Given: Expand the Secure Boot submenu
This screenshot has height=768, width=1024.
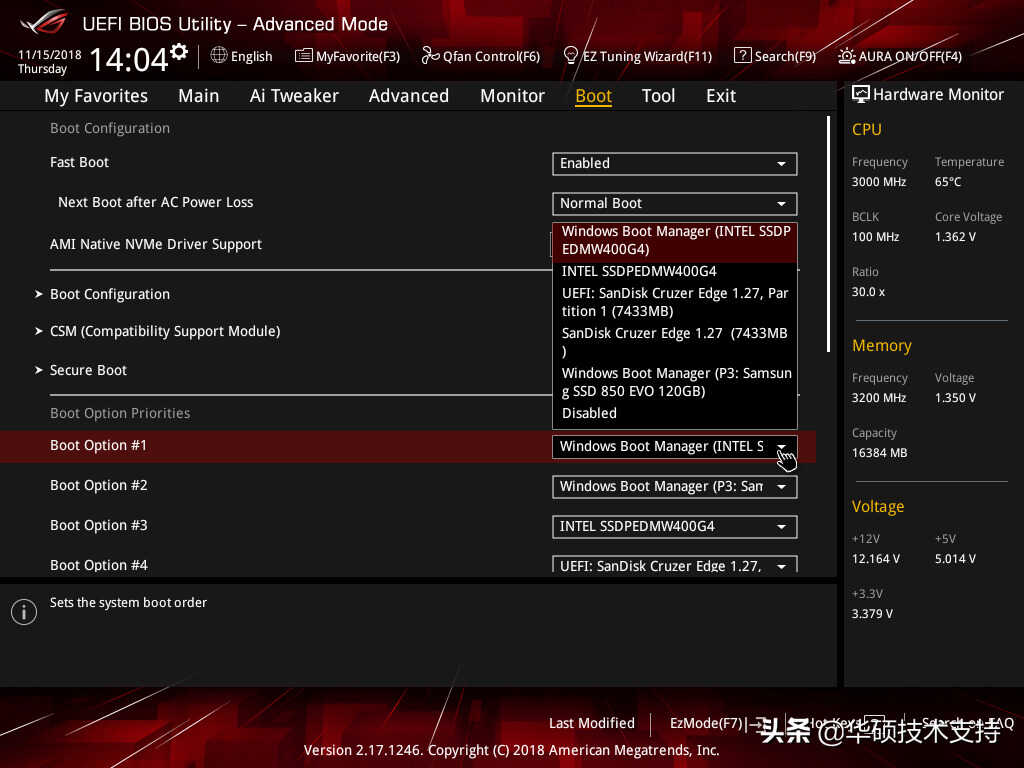Looking at the screenshot, I should coord(81,370).
